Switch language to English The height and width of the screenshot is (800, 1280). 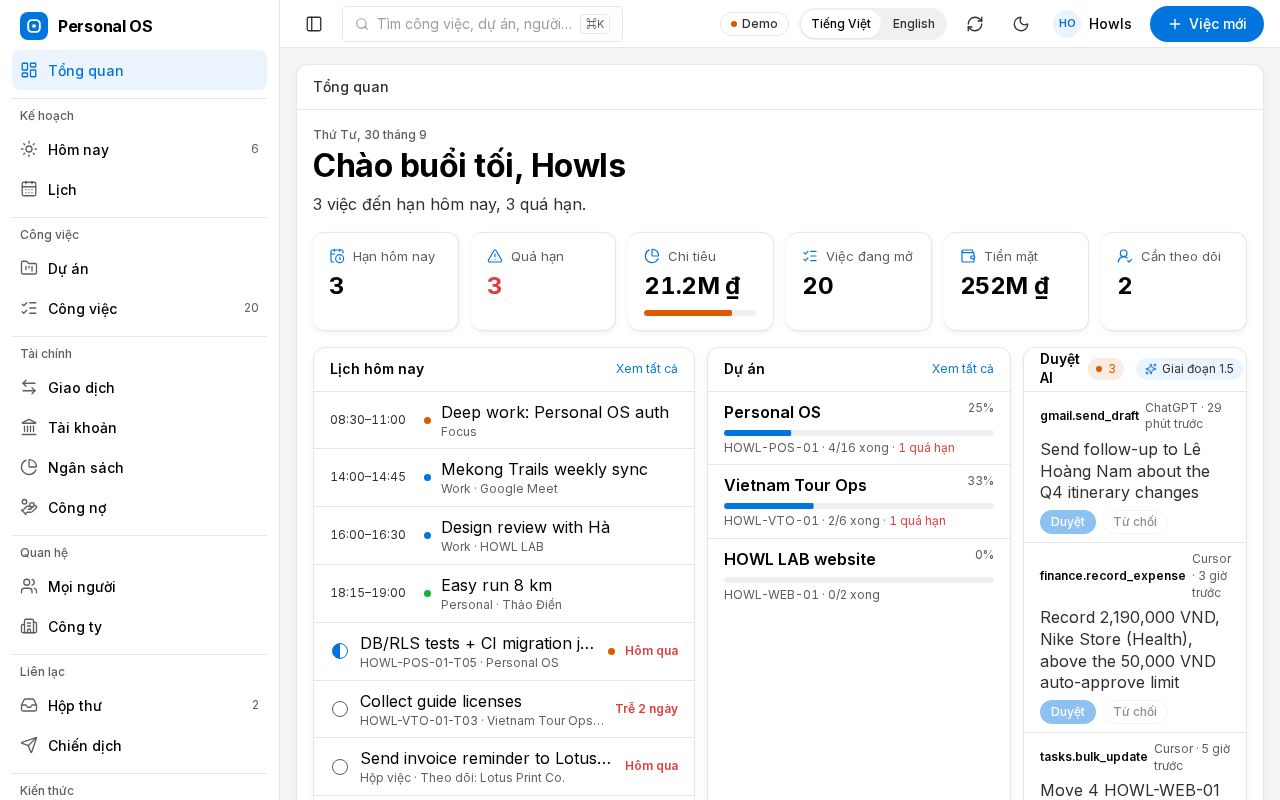(913, 24)
